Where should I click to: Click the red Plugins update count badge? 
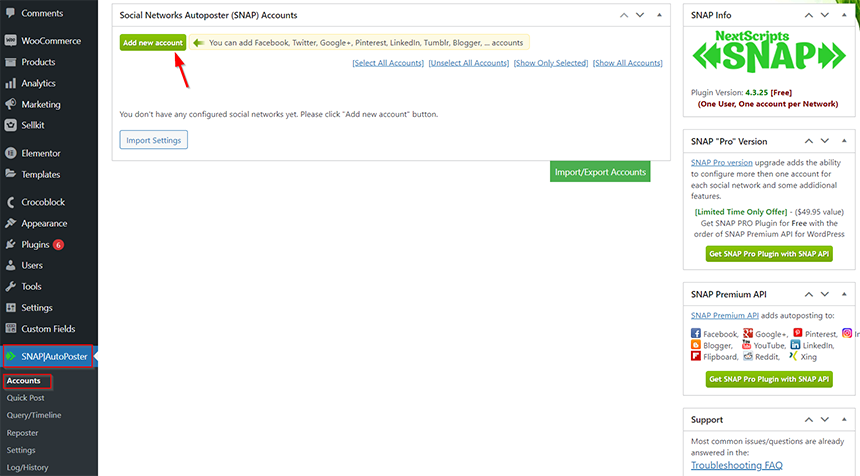pyautogui.click(x=58, y=245)
